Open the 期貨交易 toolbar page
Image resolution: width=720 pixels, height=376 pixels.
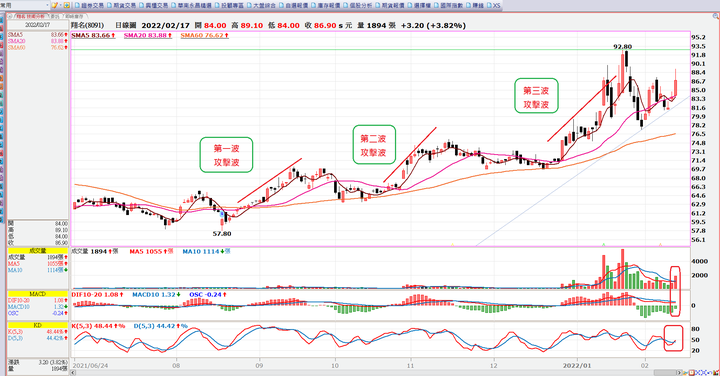121,6
